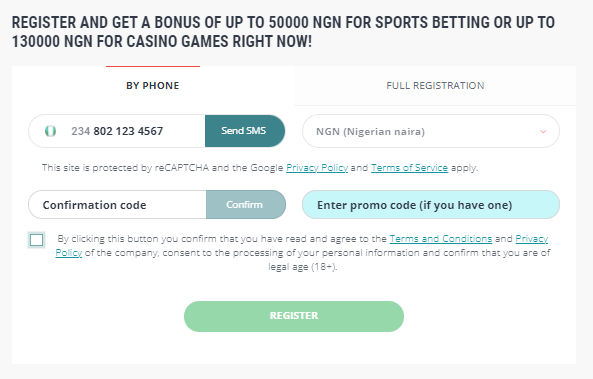The width and height of the screenshot is (593, 379).
Task: Focus the Enter promo code field
Action: (x=431, y=205)
